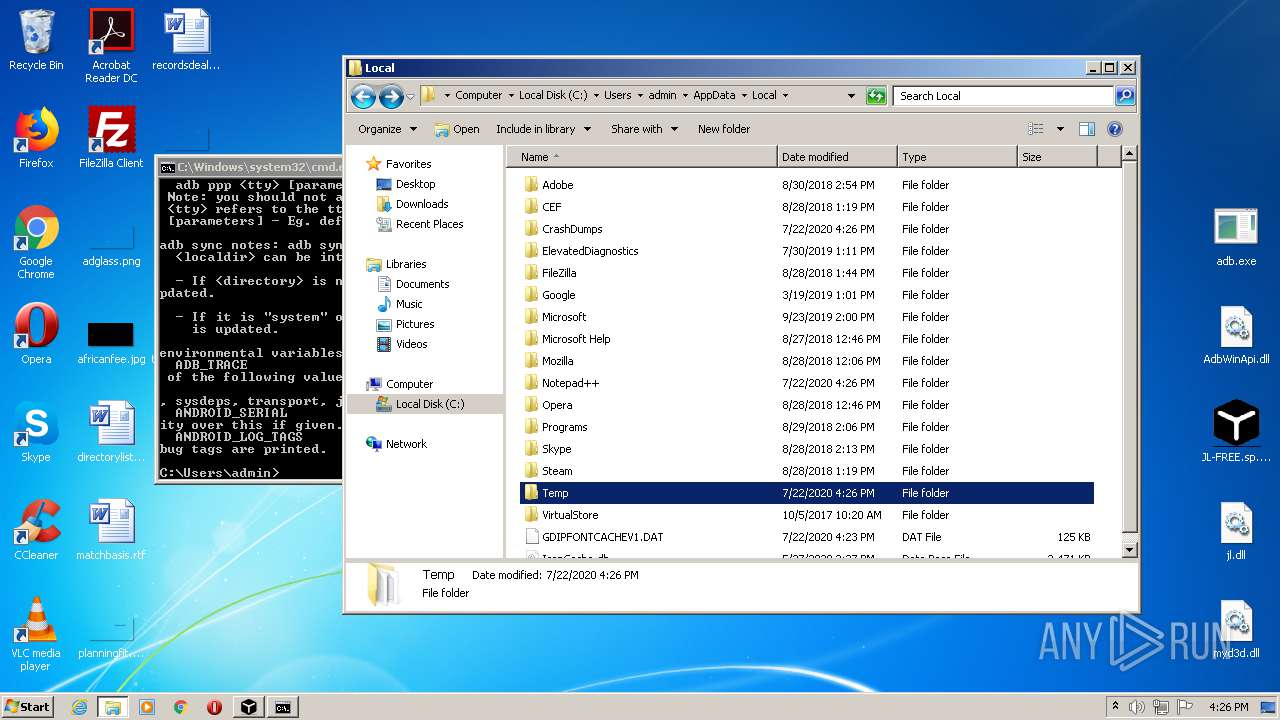Select AdbWinApi.dll desktop file icon
The image size is (1280, 720).
coord(1236,334)
